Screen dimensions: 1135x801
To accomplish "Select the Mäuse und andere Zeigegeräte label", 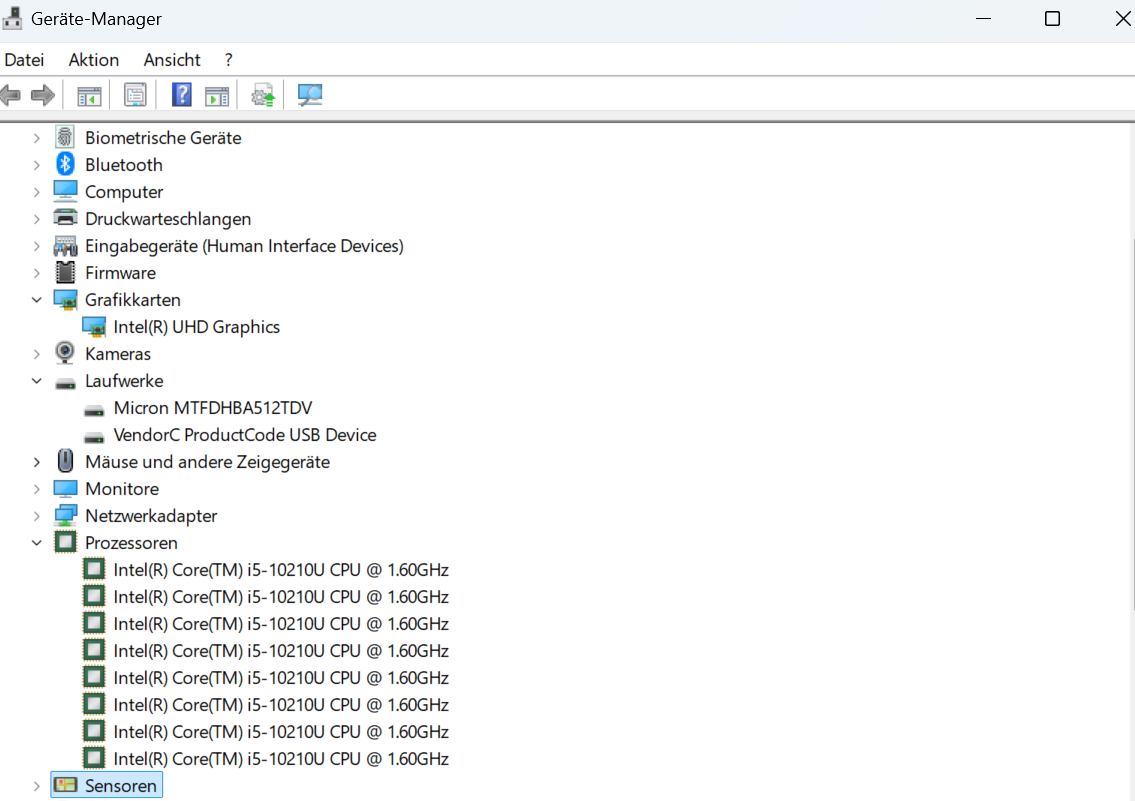I will [x=207, y=462].
